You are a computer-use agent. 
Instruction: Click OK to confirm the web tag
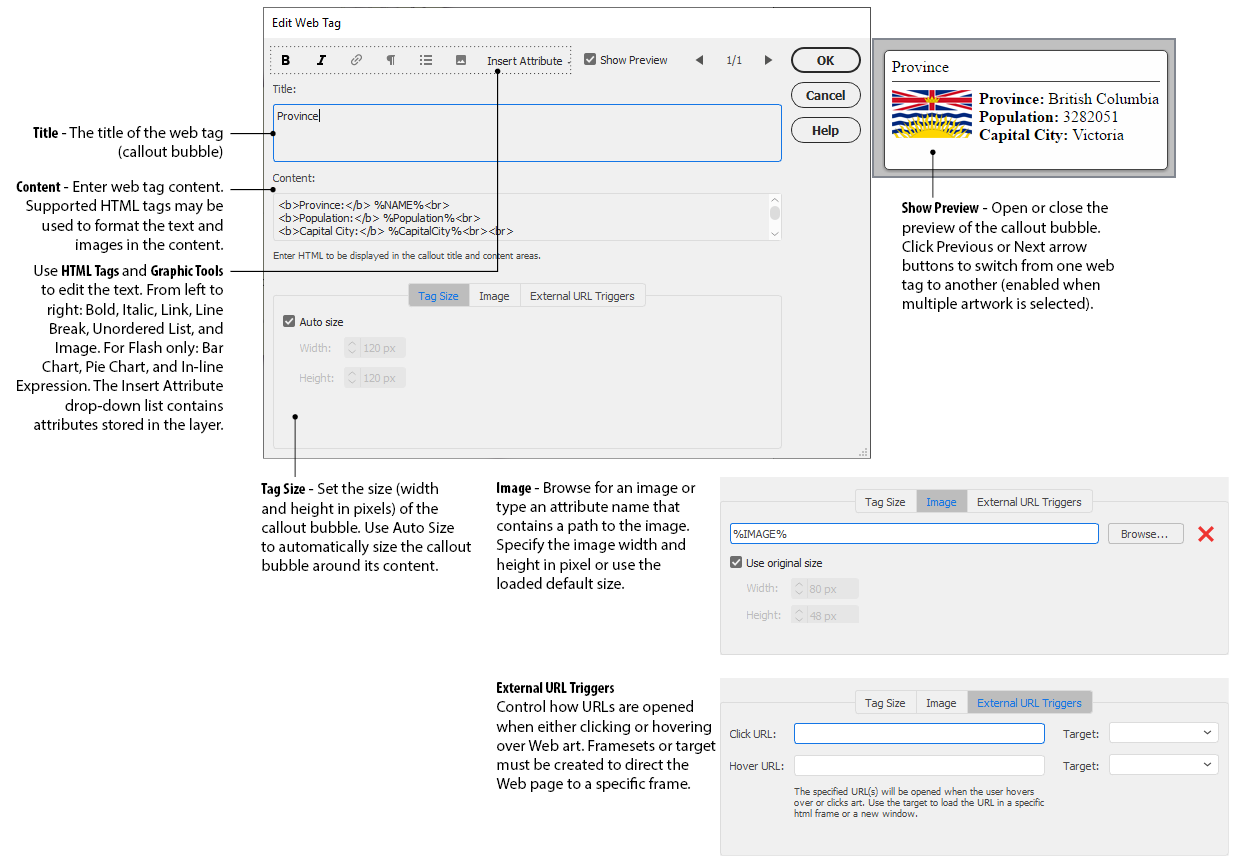(825, 60)
